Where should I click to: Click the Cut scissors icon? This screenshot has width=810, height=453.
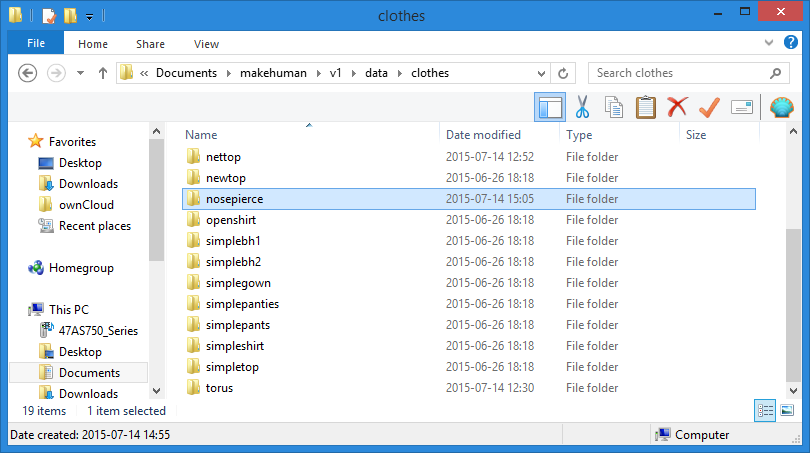582,106
